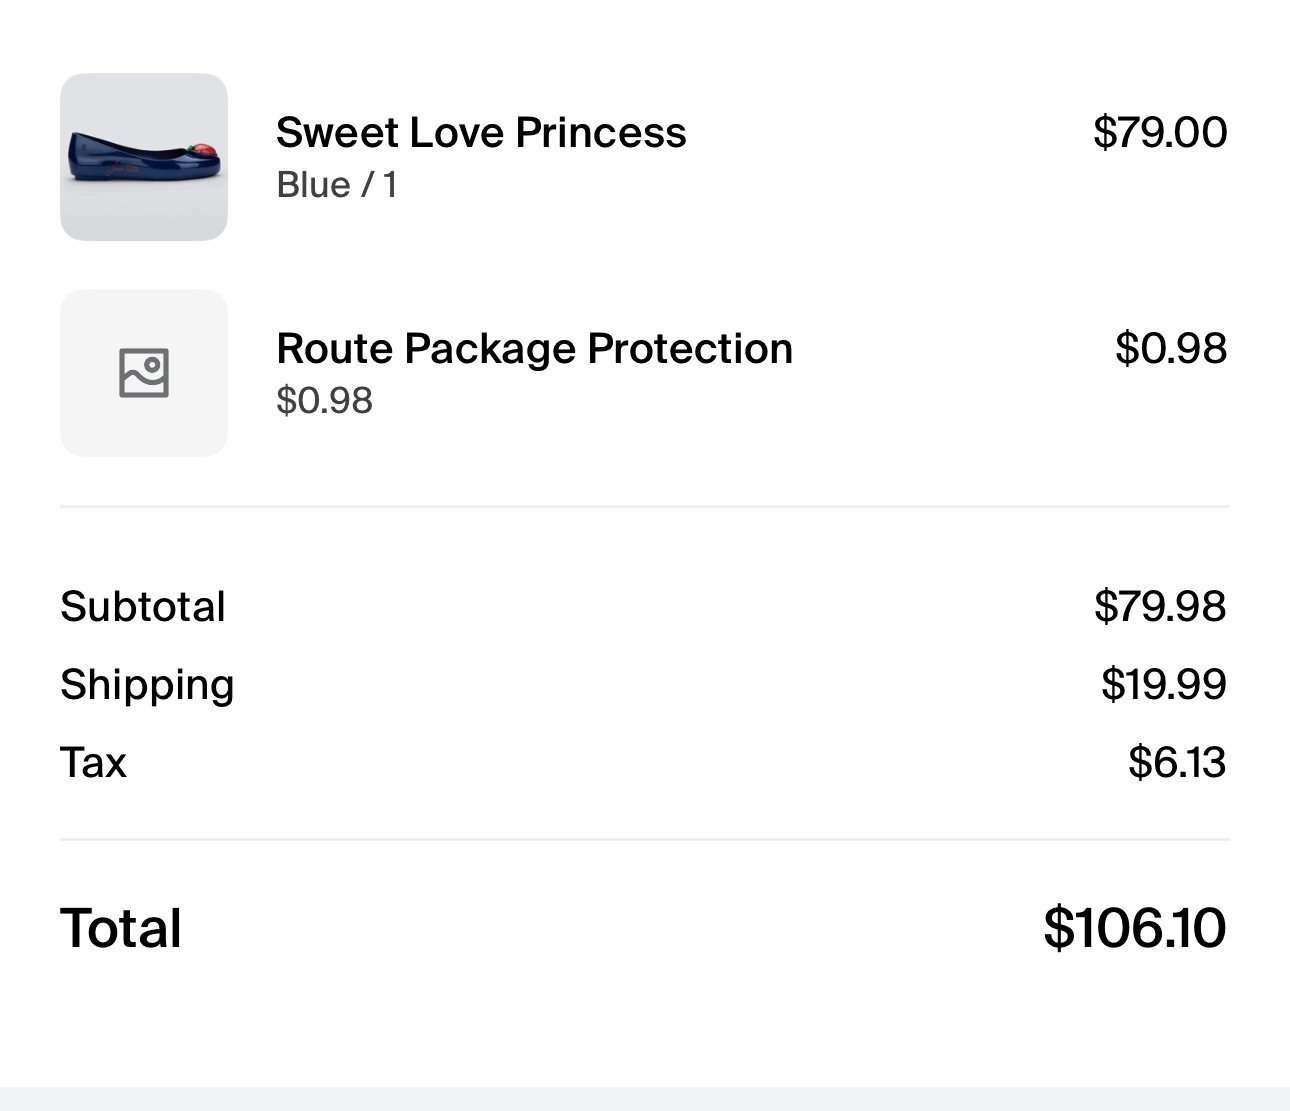The image size is (1290, 1111).
Task: Click the Route Package Protection placeholder tile
Action: [144, 373]
